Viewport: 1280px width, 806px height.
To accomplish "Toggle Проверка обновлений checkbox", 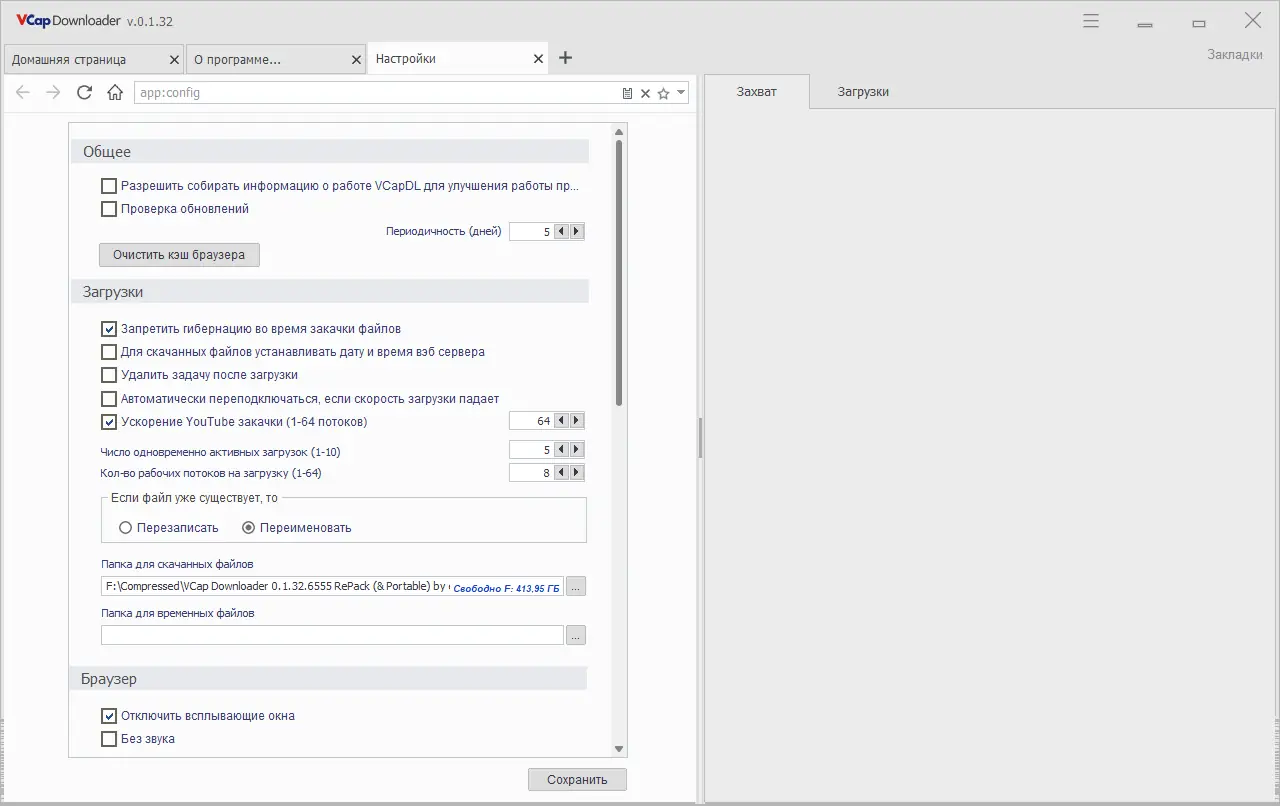I will click(109, 209).
